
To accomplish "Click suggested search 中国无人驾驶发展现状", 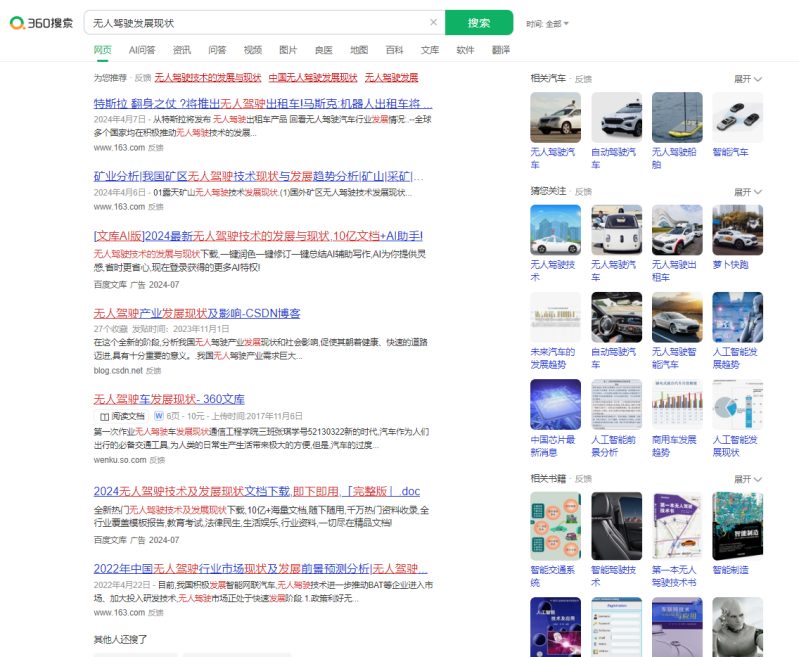I will (313, 77).
